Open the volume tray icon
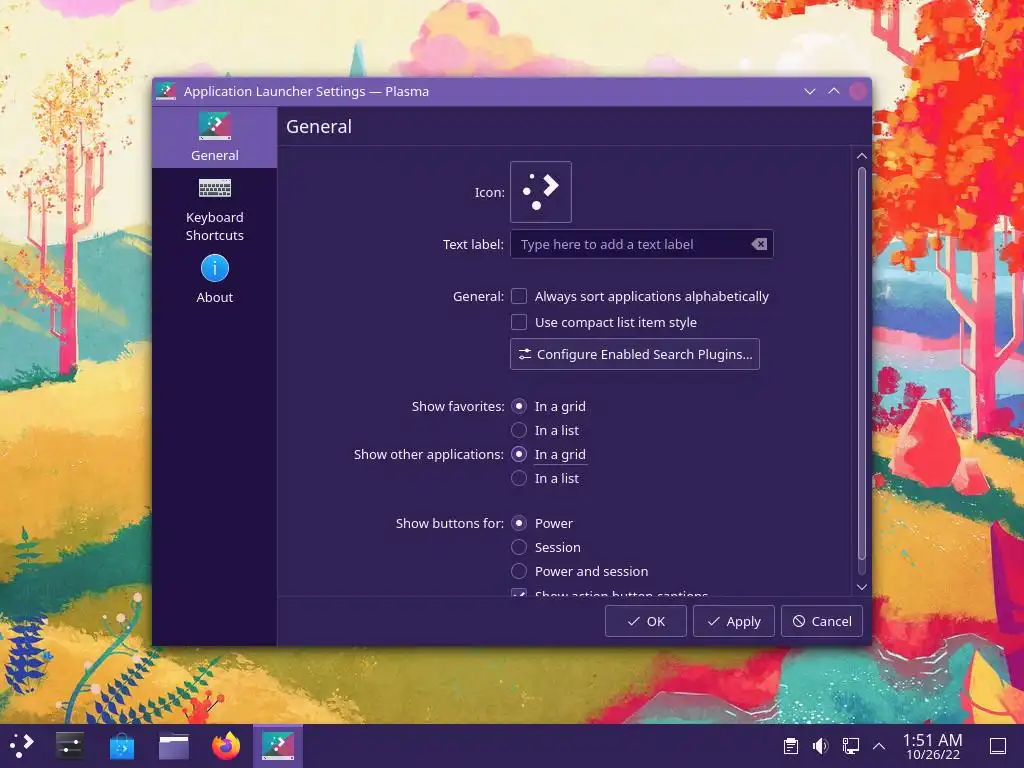This screenshot has width=1024, height=768. (x=820, y=746)
